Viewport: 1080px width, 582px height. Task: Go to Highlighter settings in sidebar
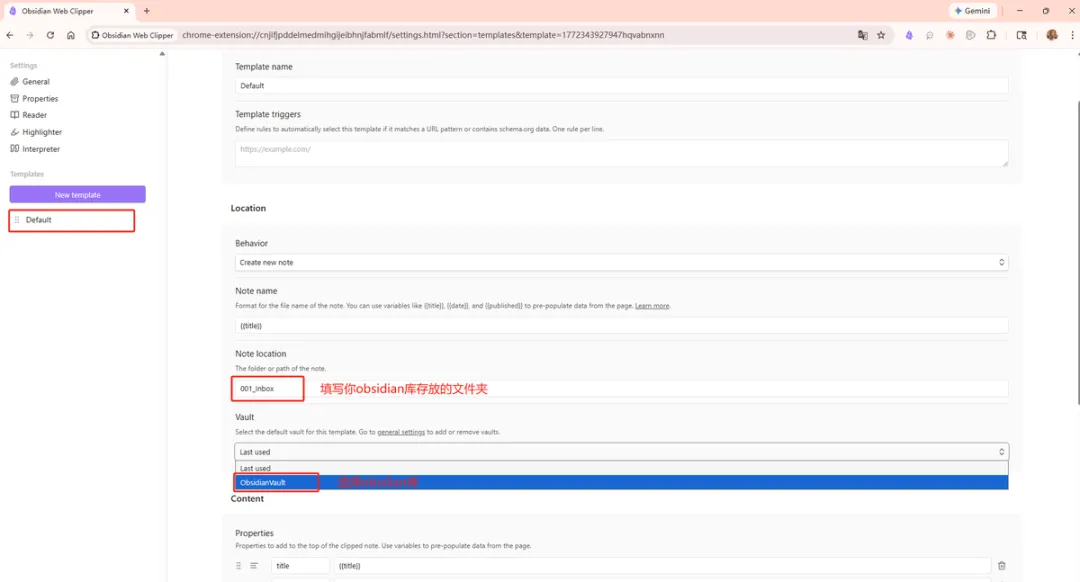[42, 132]
